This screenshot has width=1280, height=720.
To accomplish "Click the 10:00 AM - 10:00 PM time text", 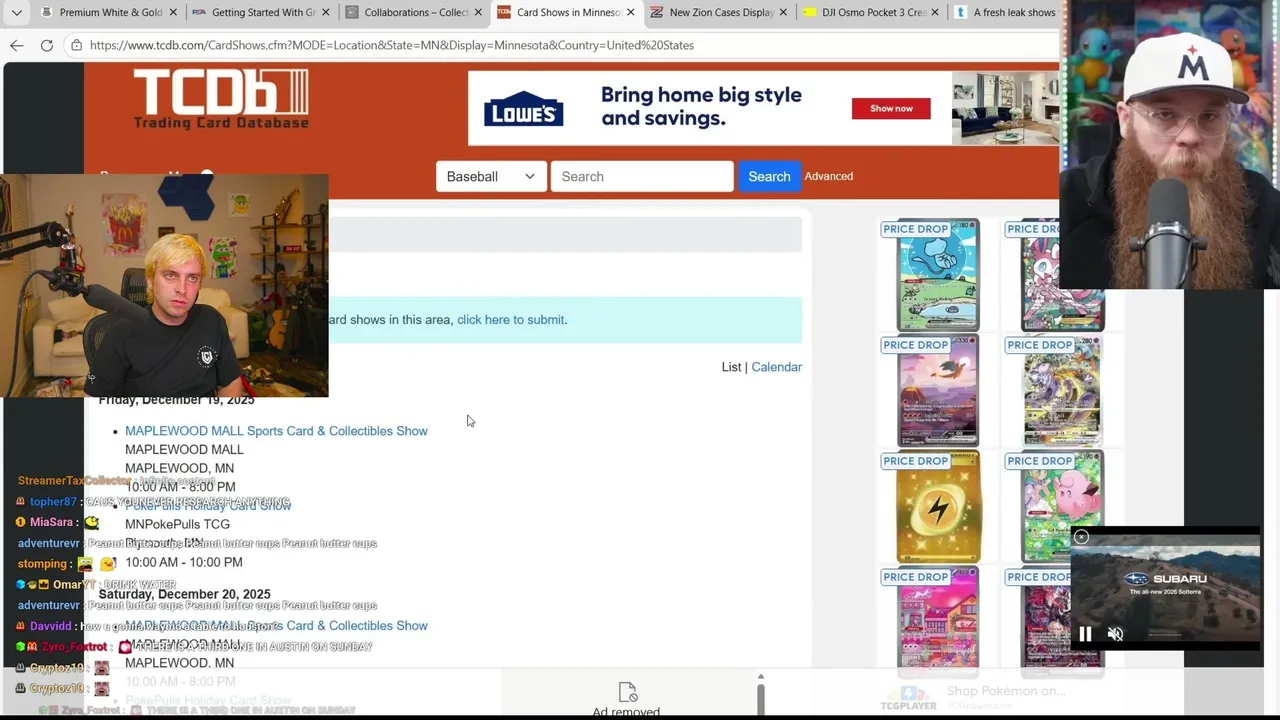I will pyautogui.click(x=184, y=562).
